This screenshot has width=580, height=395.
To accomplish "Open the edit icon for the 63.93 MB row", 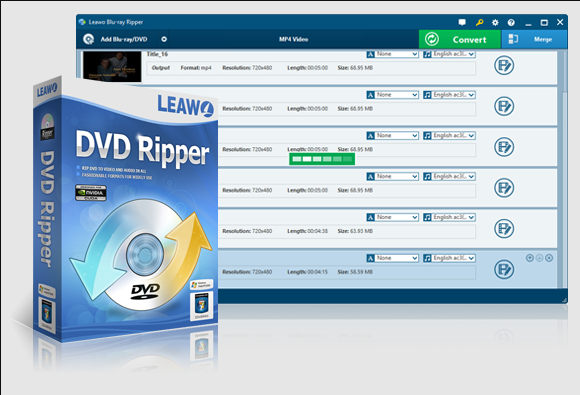I will point(504,229).
